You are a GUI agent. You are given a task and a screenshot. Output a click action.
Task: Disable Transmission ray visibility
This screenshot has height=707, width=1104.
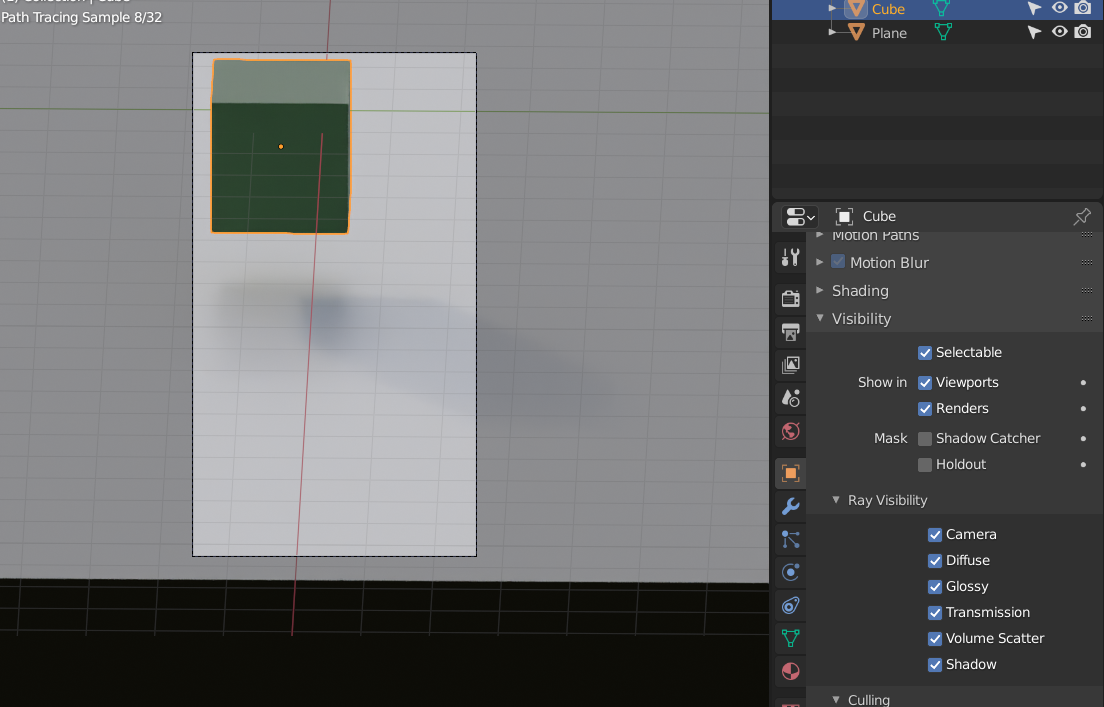(934, 613)
